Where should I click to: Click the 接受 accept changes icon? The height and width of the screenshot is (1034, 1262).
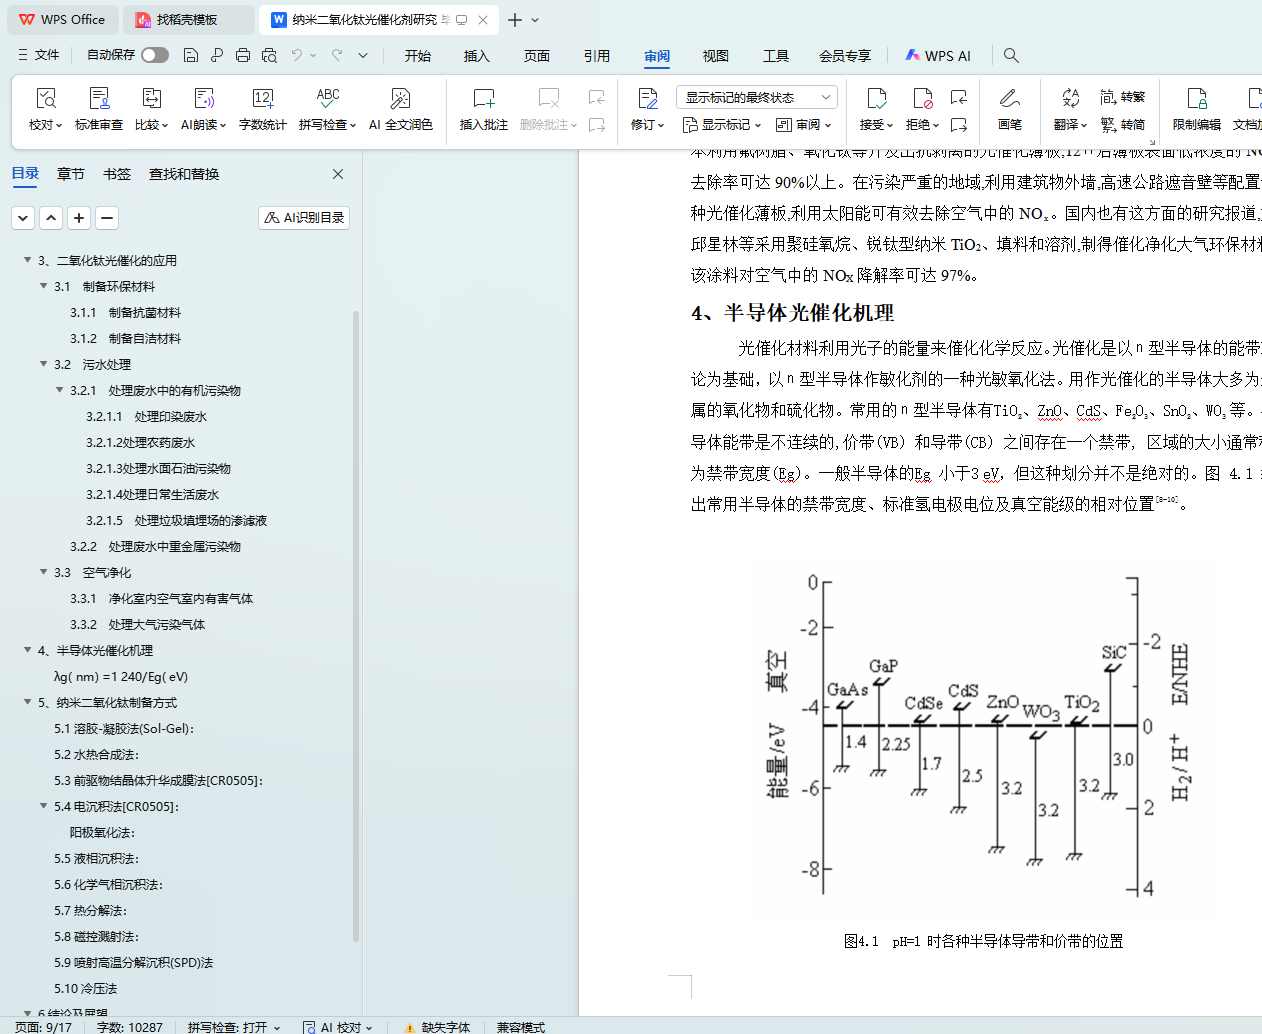pos(876,98)
